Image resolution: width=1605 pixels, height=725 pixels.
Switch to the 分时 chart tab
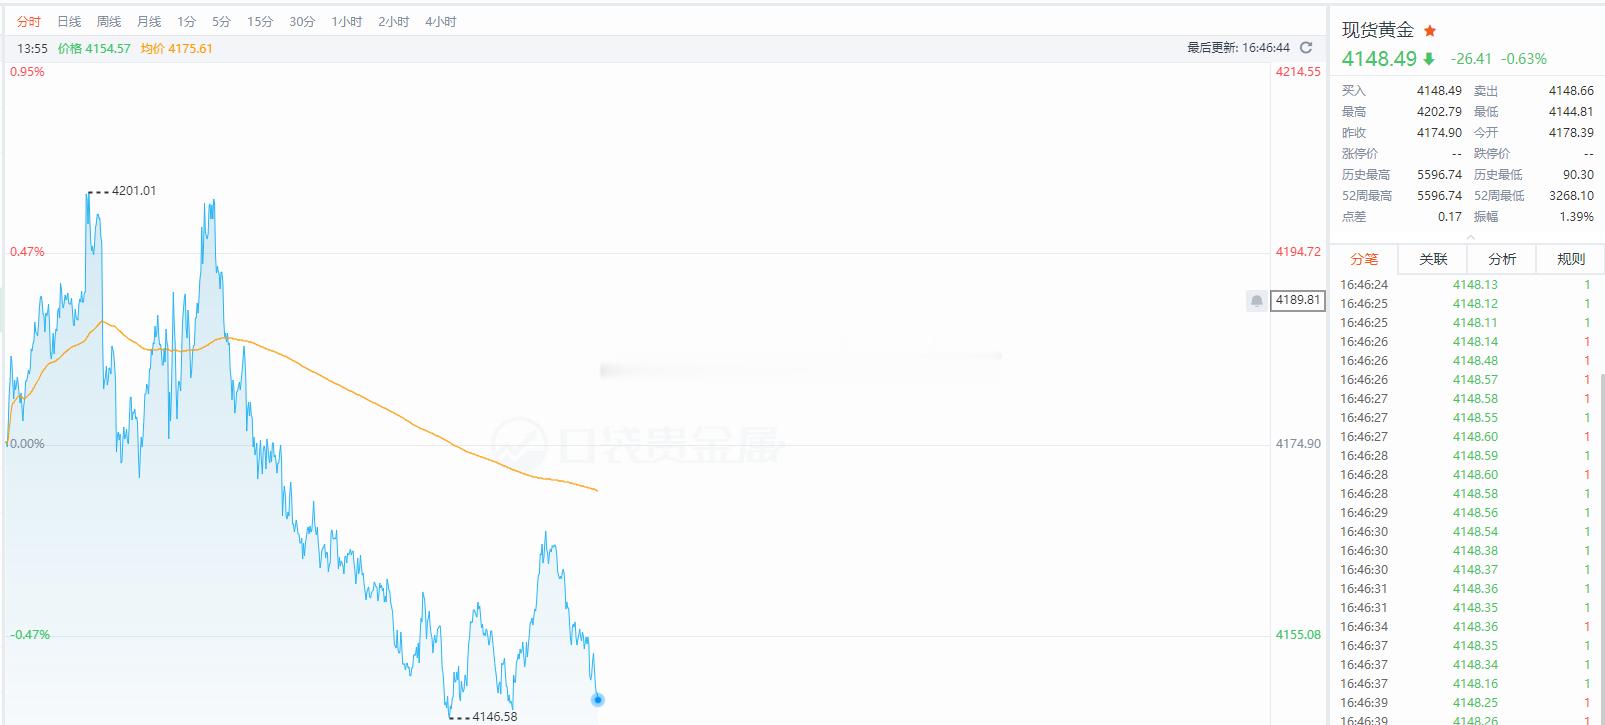pyautogui.click(x=29, y=21)
